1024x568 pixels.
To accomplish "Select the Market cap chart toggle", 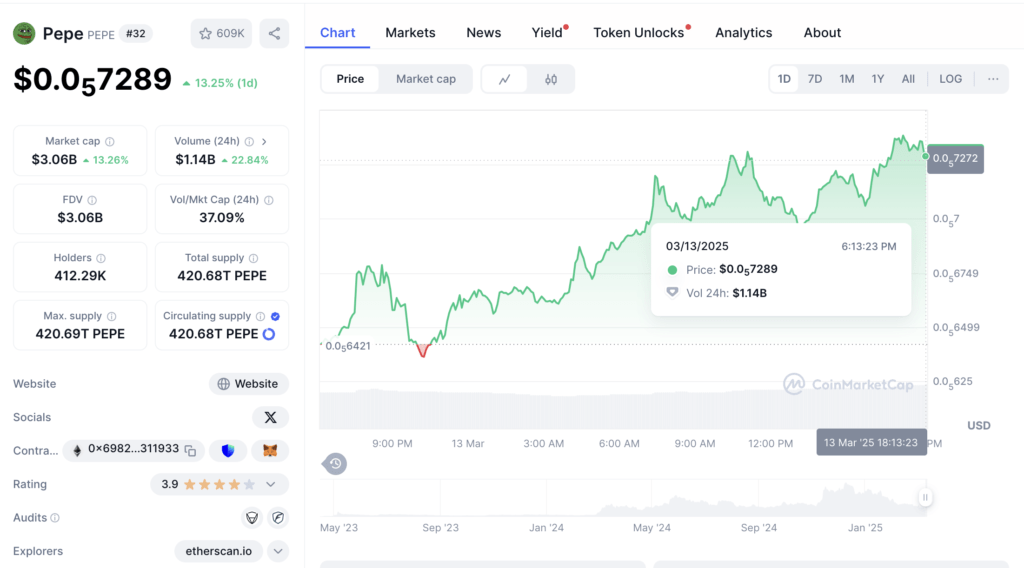I will 426,79.
